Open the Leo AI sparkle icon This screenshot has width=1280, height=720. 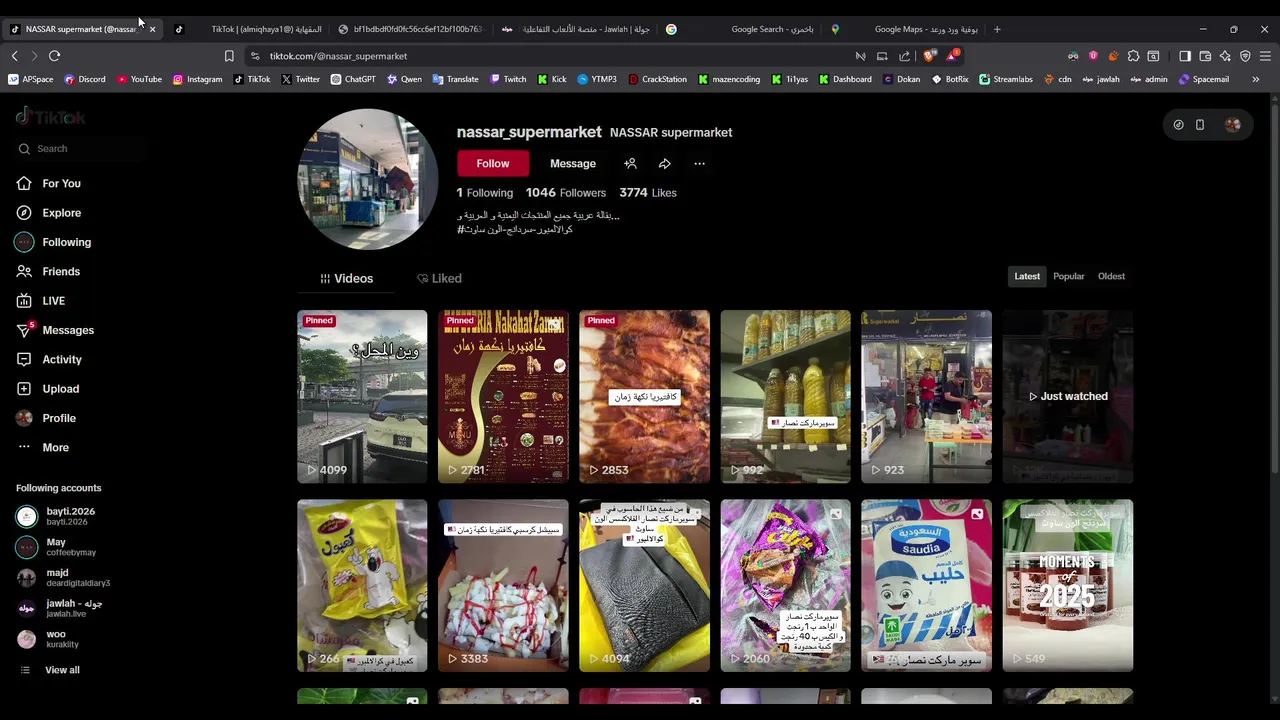coord(1225,56)
